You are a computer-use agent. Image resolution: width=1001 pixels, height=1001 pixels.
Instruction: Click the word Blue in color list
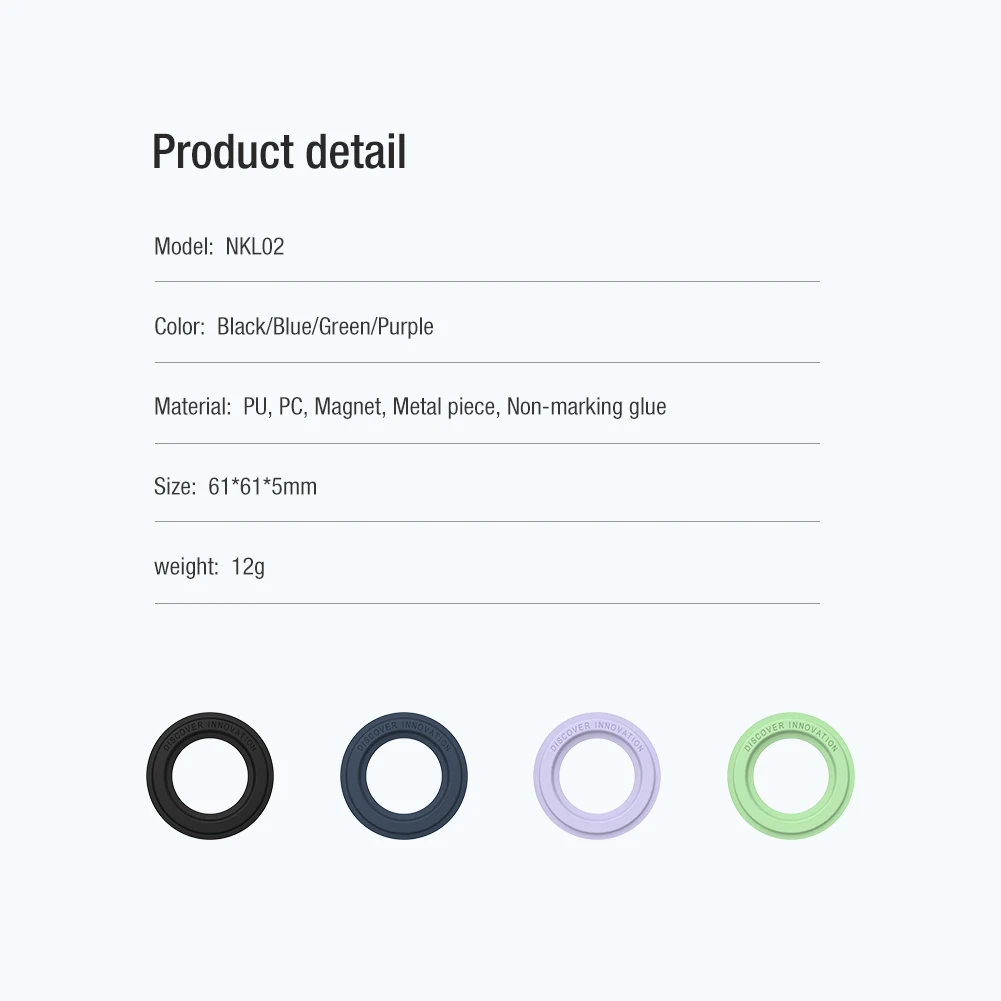[294, 326]
